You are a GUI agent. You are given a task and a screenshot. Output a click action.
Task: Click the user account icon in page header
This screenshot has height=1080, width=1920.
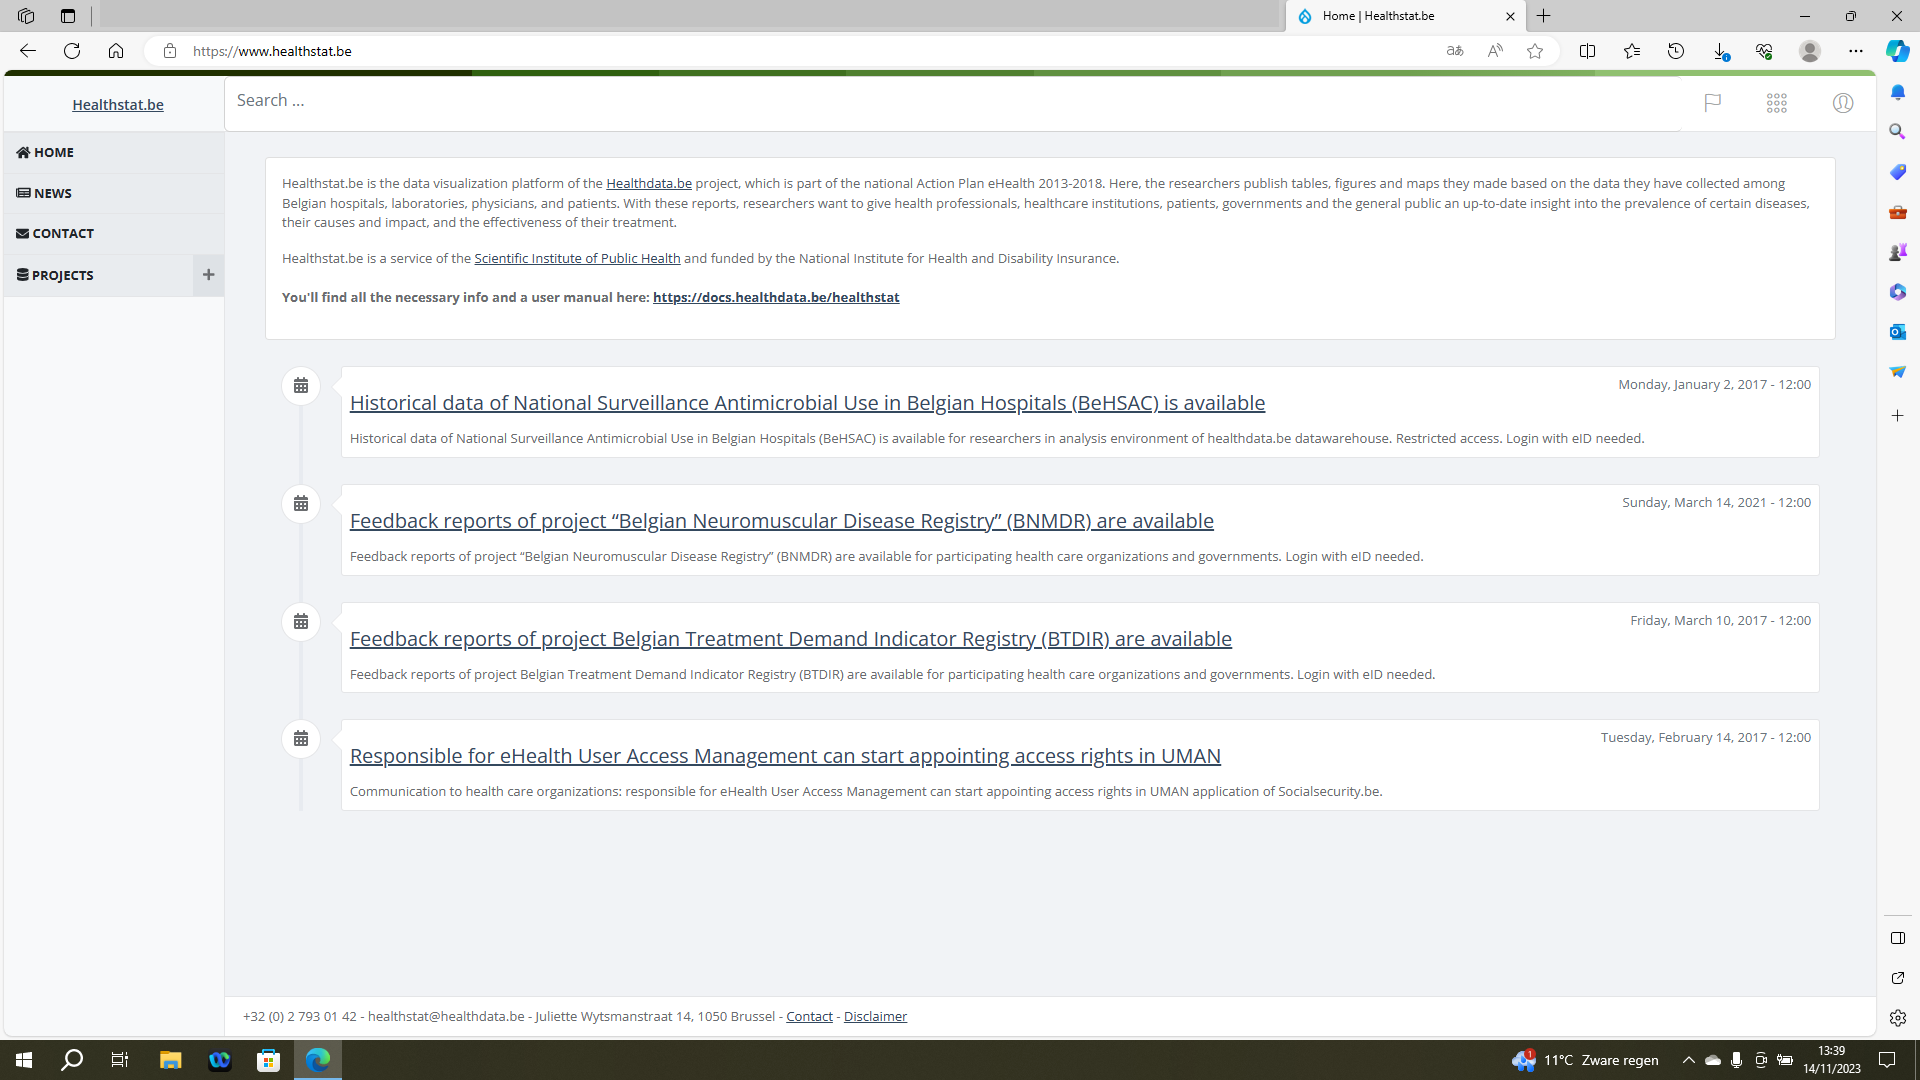(1842, 103)
